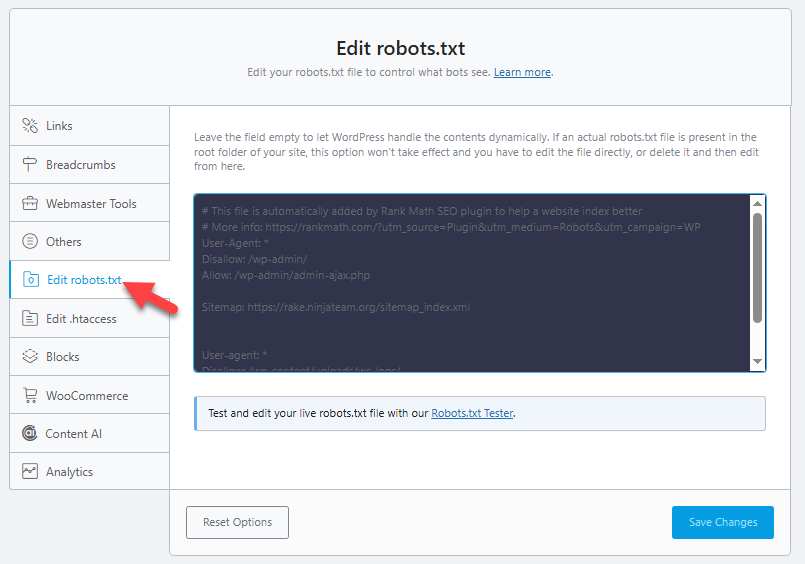The height and width of the screenshot is (564, 805).
Task: Click the Content AI icon
Action: 29,434
